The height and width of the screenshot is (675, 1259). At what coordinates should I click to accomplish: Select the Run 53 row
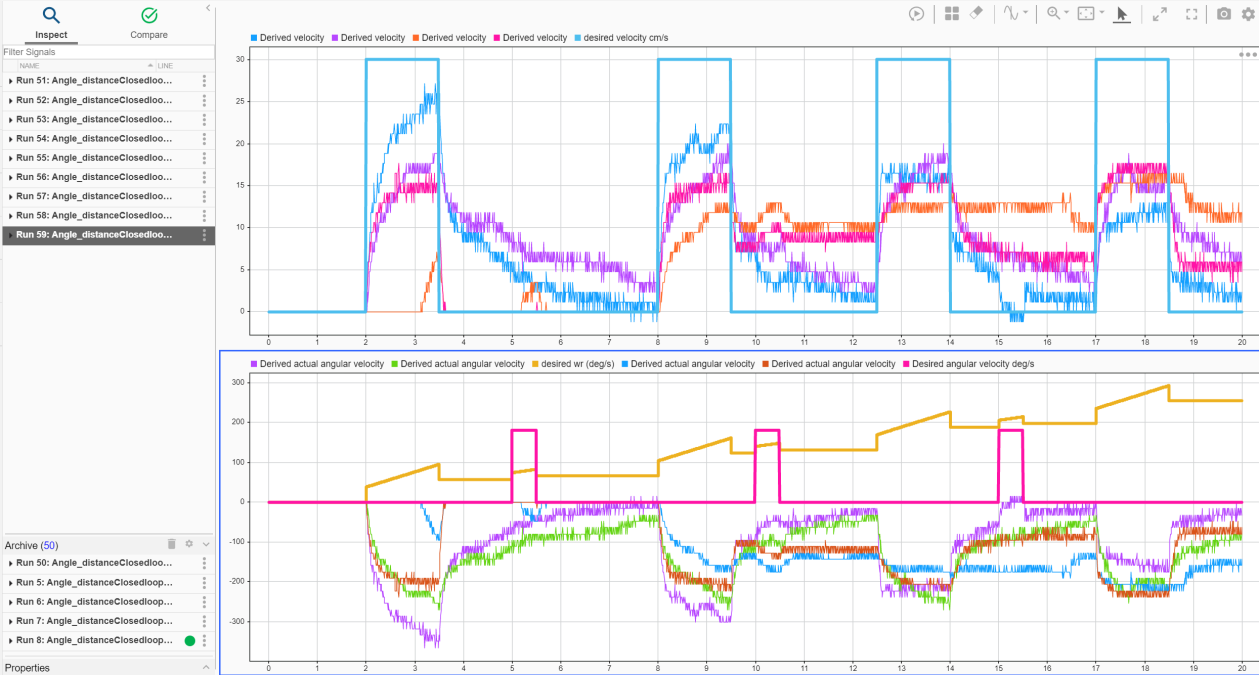(x=108, y=120)
